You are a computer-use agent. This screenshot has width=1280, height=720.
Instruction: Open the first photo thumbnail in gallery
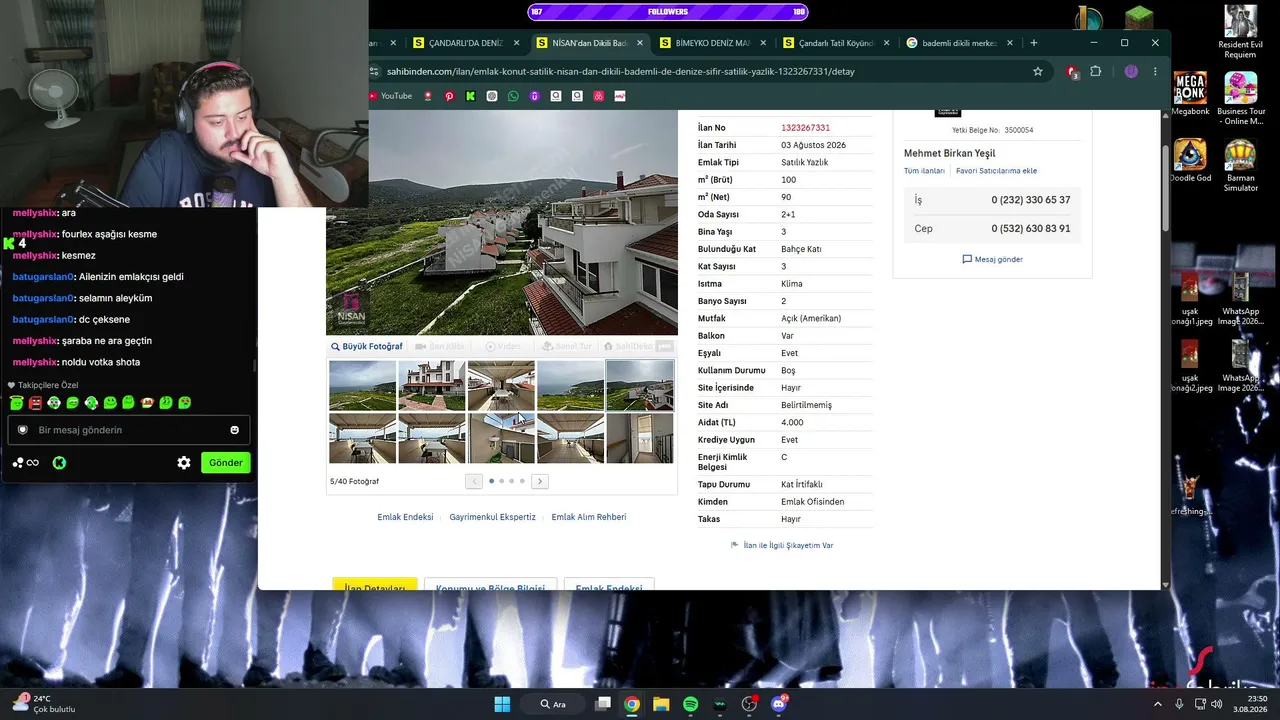click(x=362, y=385)
